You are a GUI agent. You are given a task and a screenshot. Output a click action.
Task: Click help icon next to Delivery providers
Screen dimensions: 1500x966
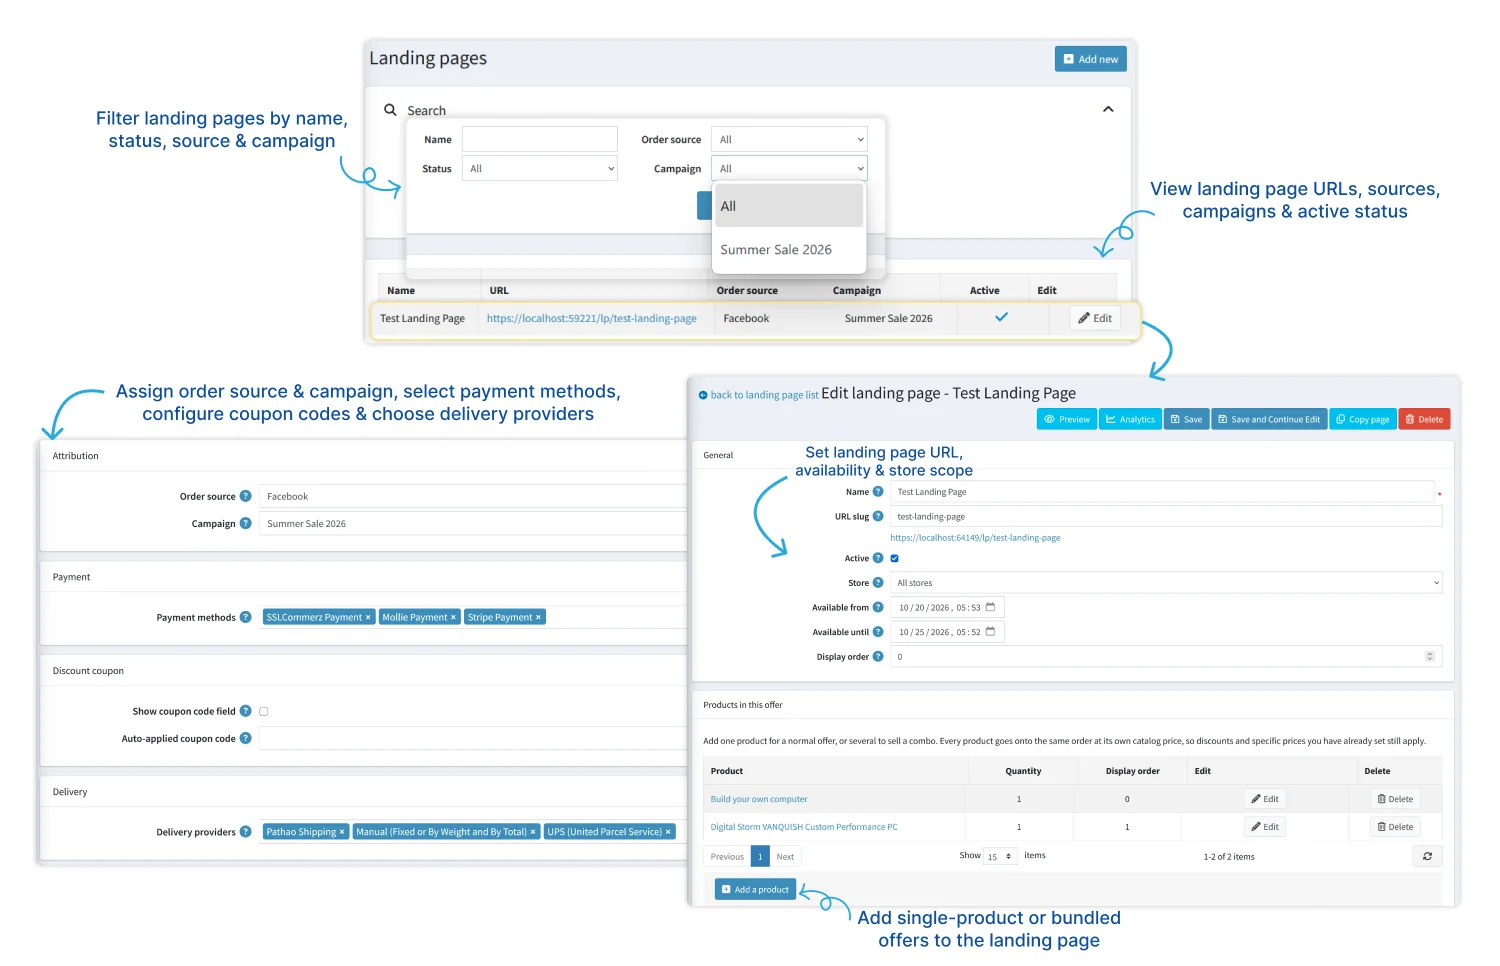click(245, 832)
